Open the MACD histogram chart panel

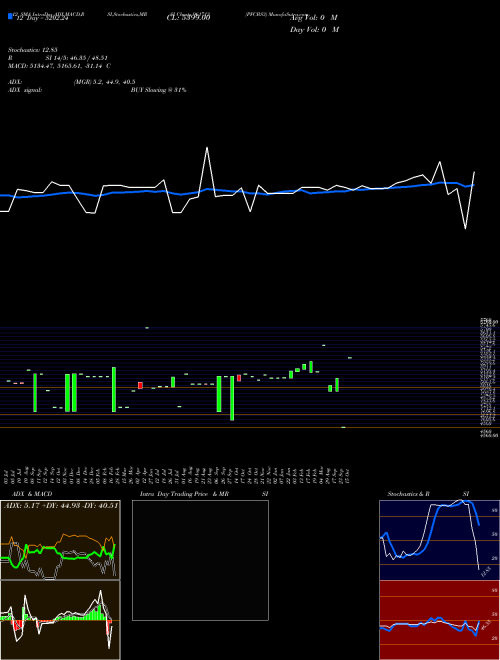tap(60, 620)
